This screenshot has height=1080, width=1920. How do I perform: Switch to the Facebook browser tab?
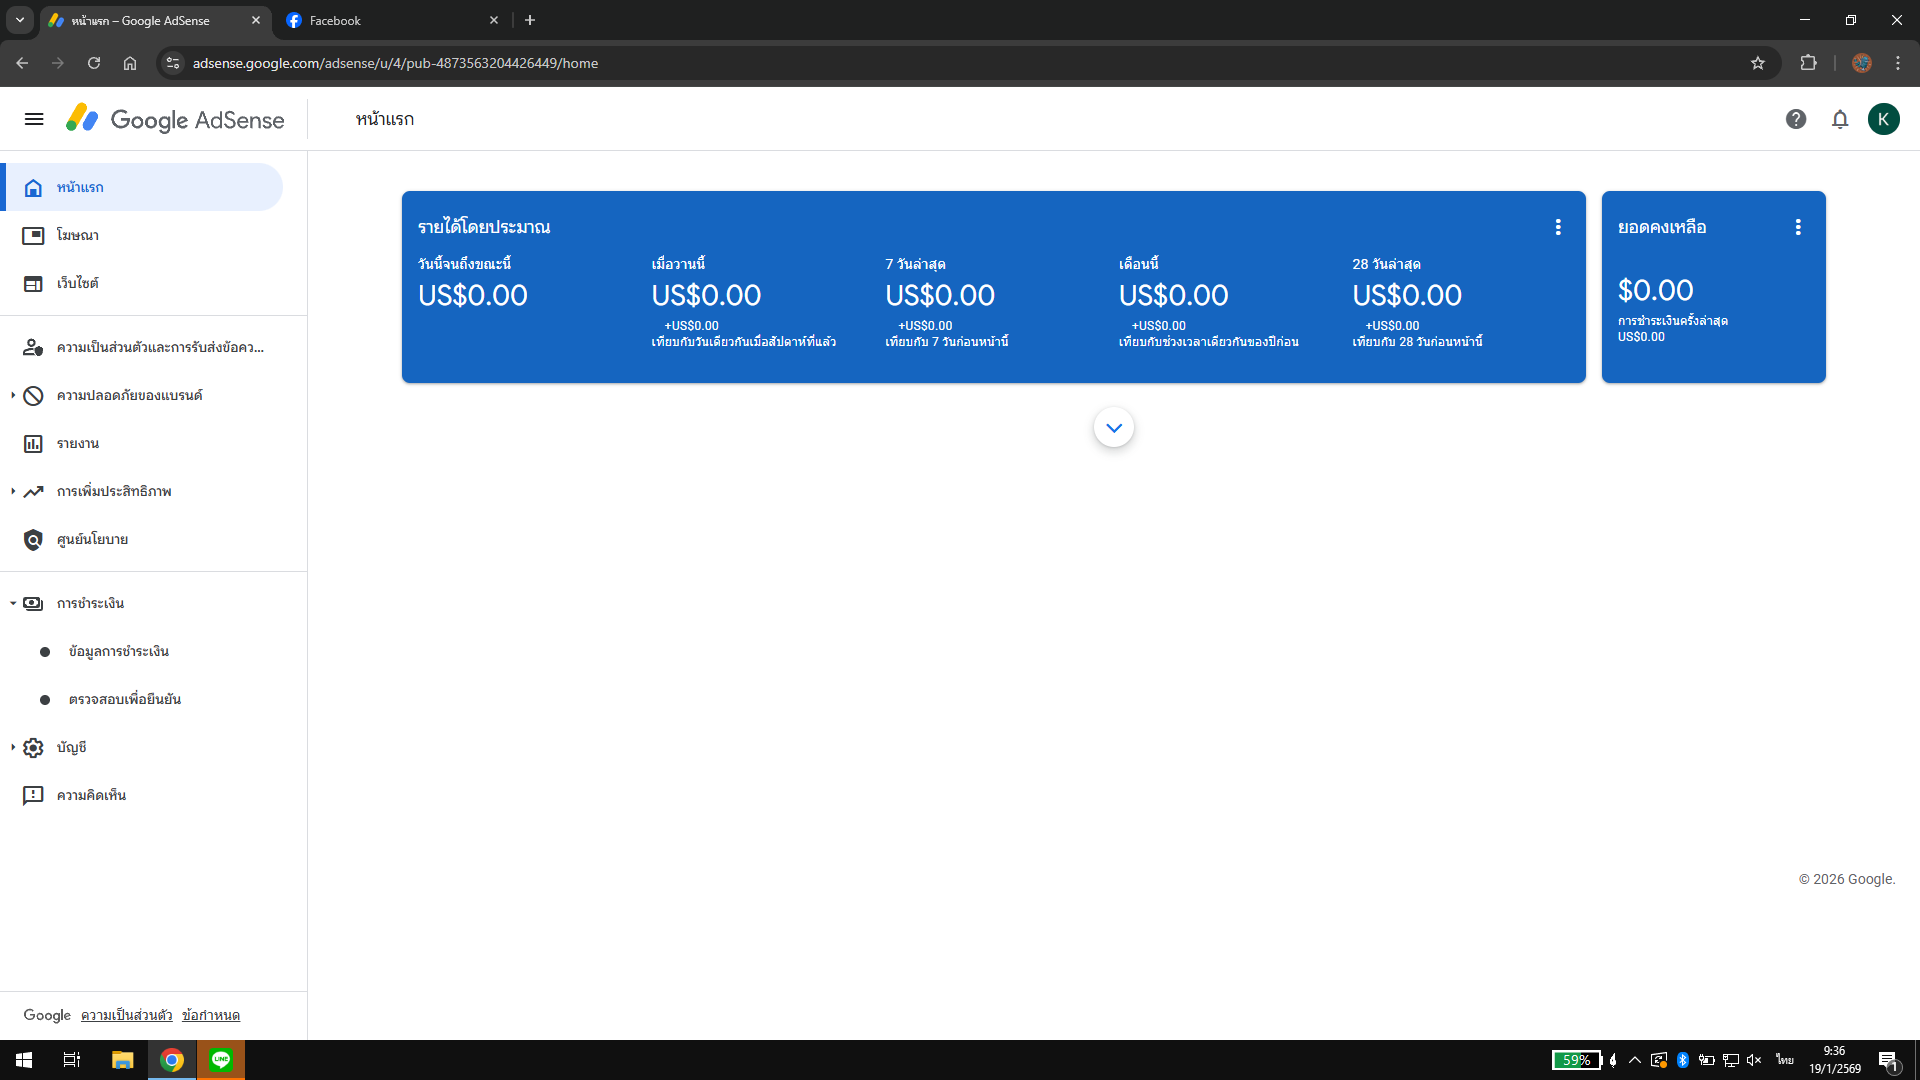390,20
